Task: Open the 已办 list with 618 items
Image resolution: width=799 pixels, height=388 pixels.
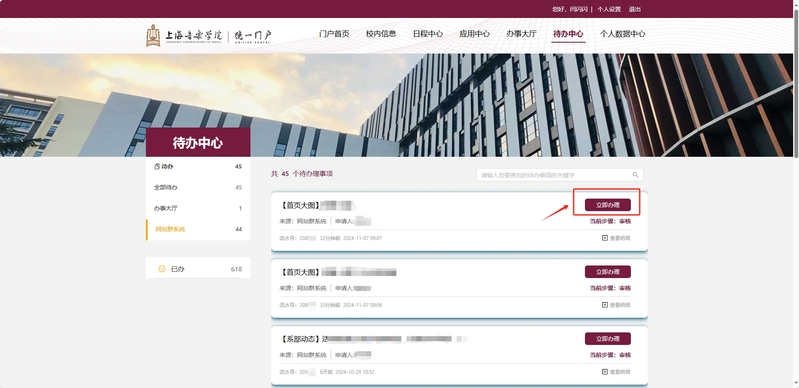Action: [198, 269]
